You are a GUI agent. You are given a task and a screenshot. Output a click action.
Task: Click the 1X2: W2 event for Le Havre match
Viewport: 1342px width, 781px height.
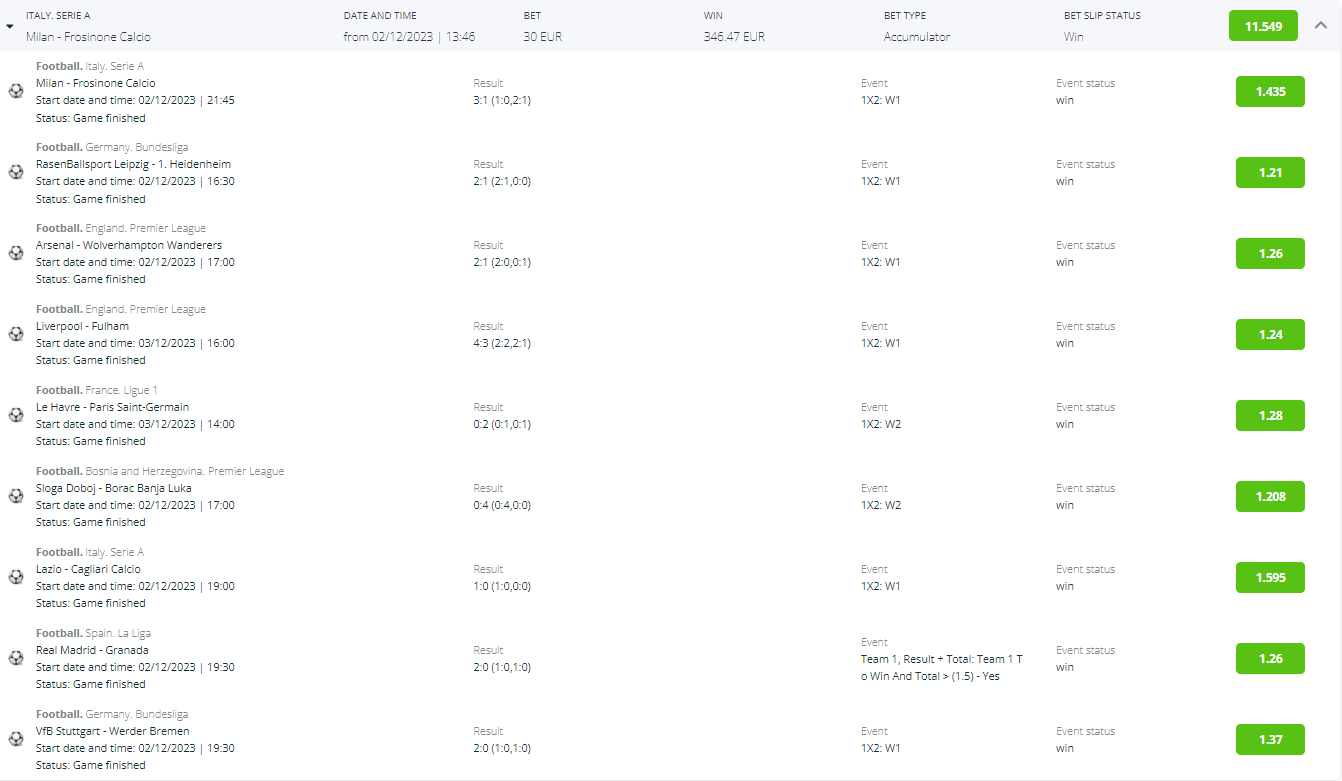pos(881,424)
